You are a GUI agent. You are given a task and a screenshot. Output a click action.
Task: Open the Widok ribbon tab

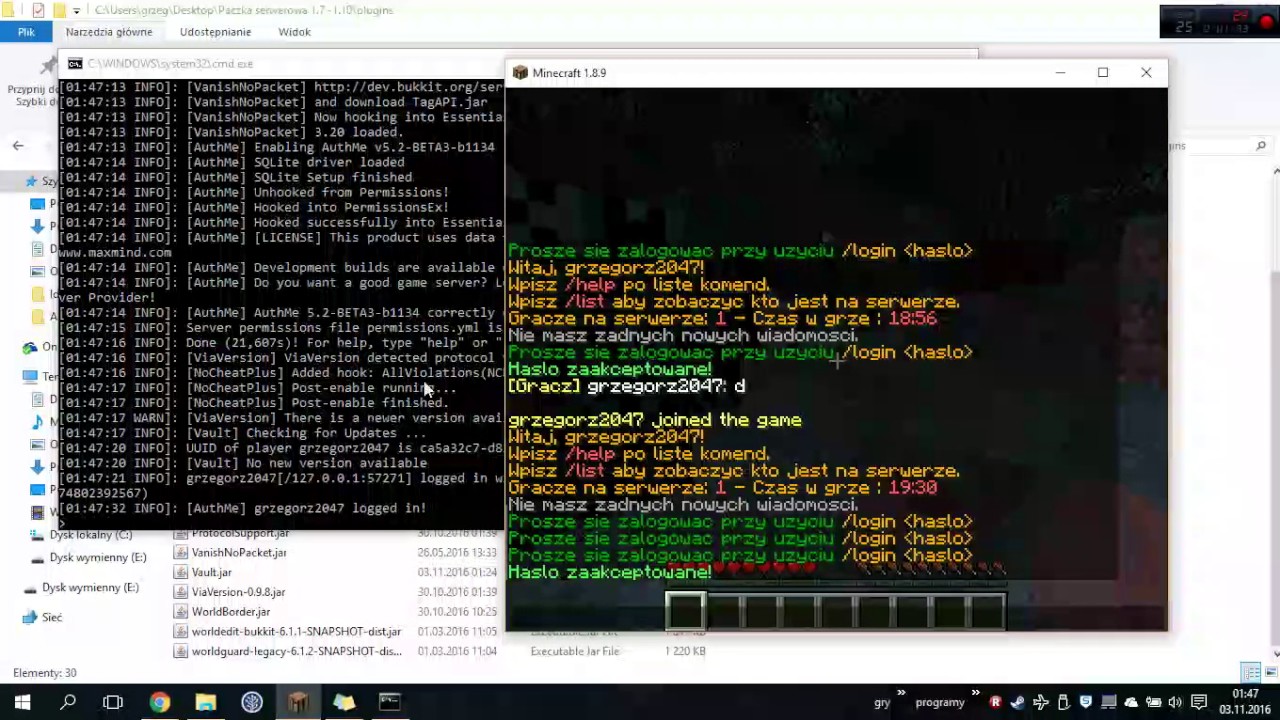tap(294, 32)
